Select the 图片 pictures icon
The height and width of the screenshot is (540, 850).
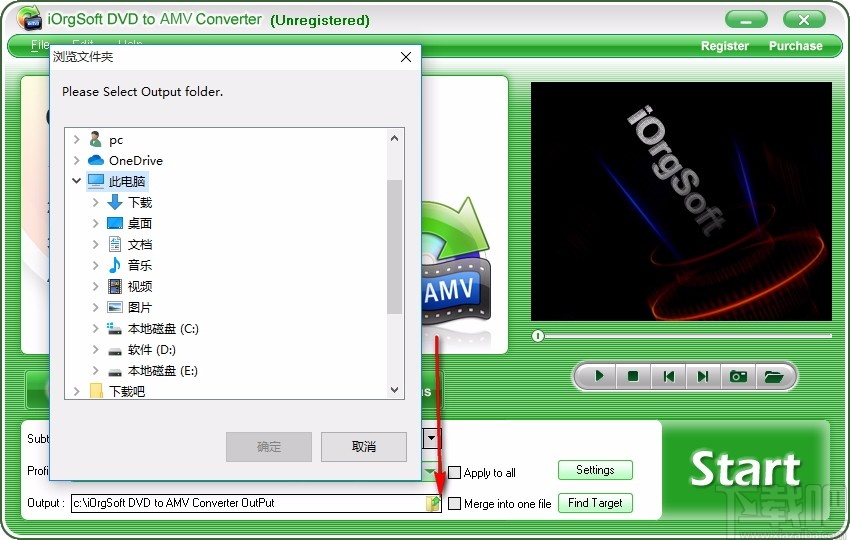tap(114, 307)
